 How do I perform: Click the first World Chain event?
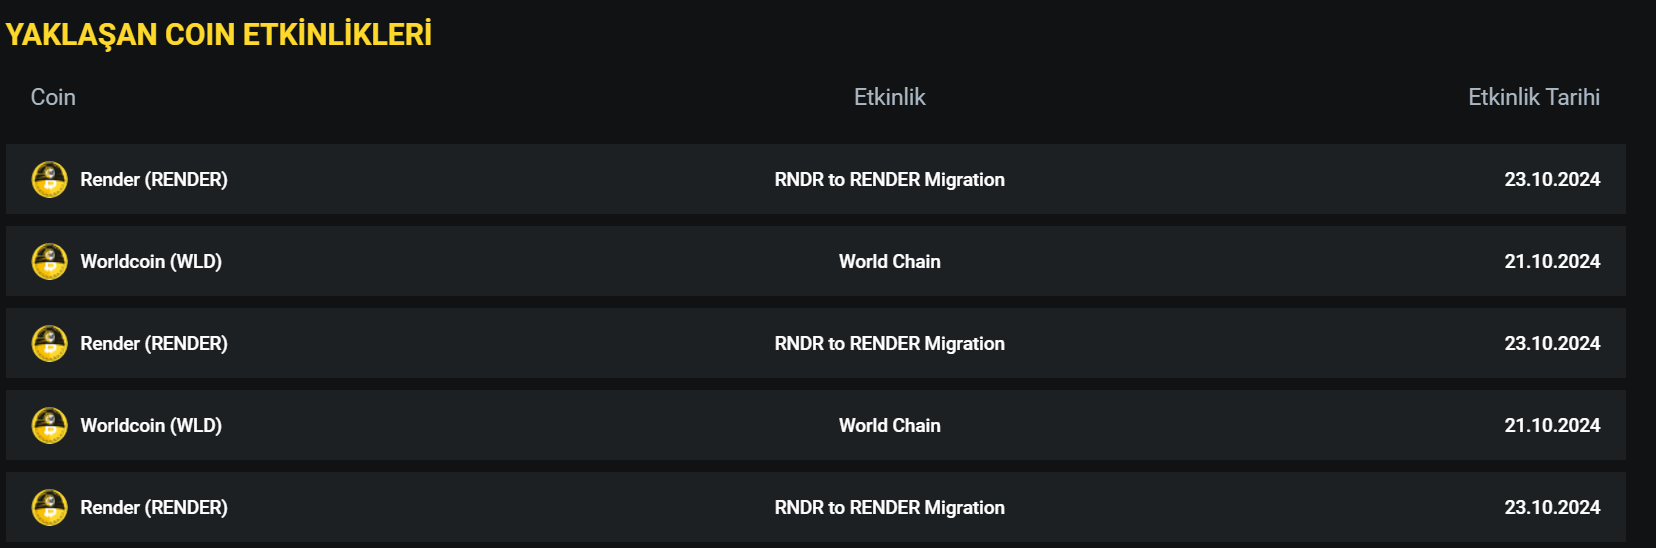[889, 262]
